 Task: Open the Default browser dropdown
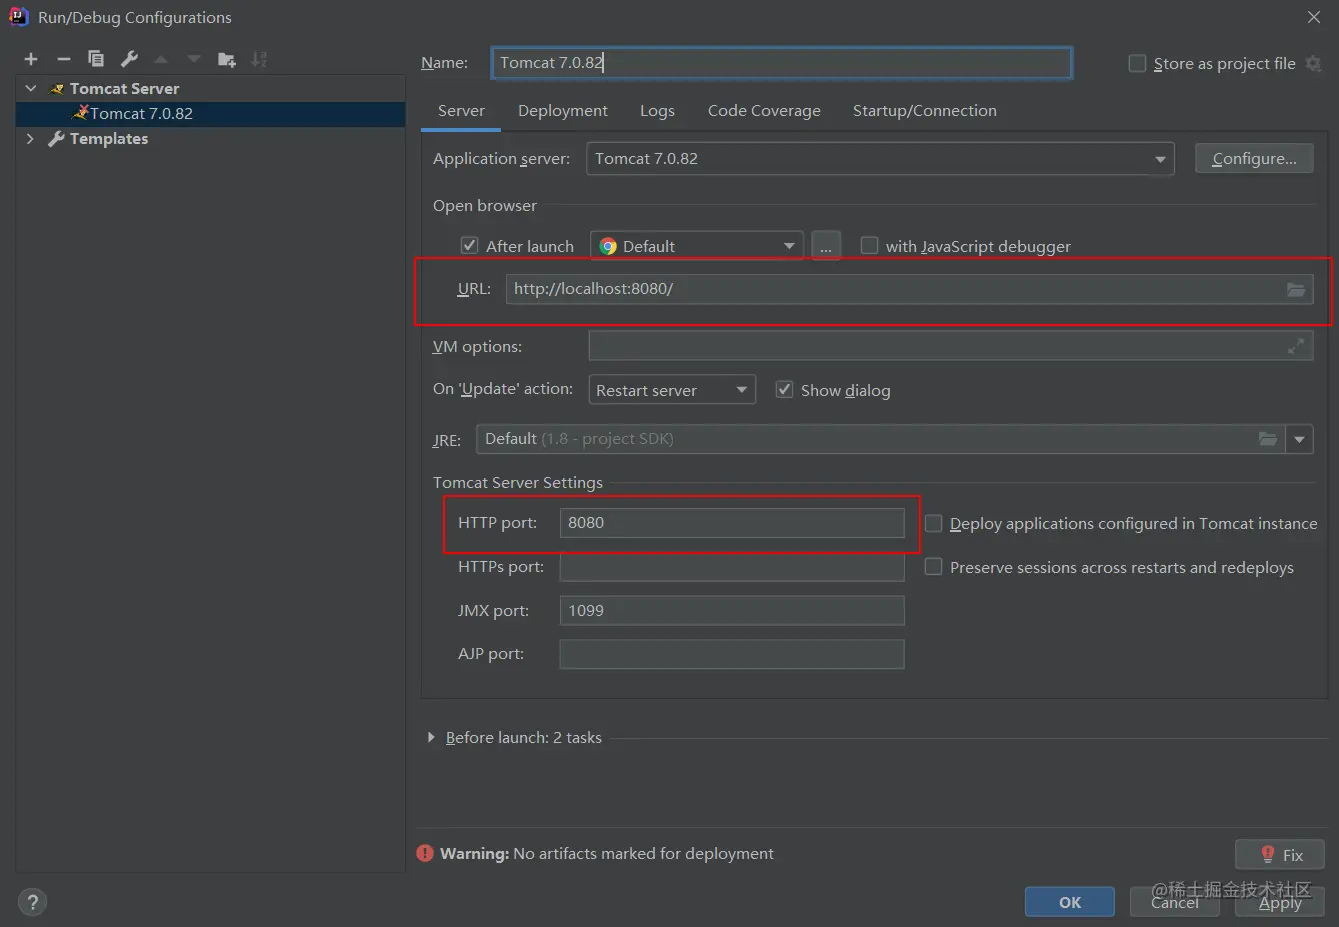click(697, 246)
